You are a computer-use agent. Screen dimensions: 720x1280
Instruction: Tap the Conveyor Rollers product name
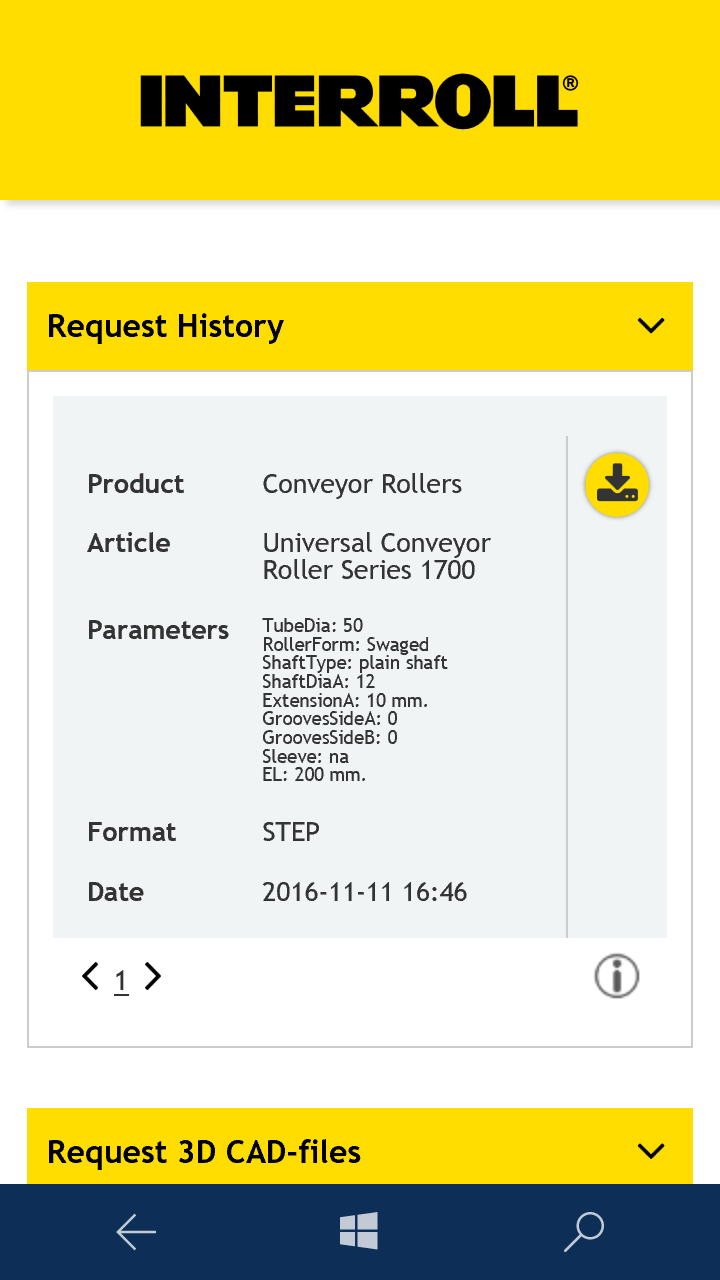click(362, 485)
